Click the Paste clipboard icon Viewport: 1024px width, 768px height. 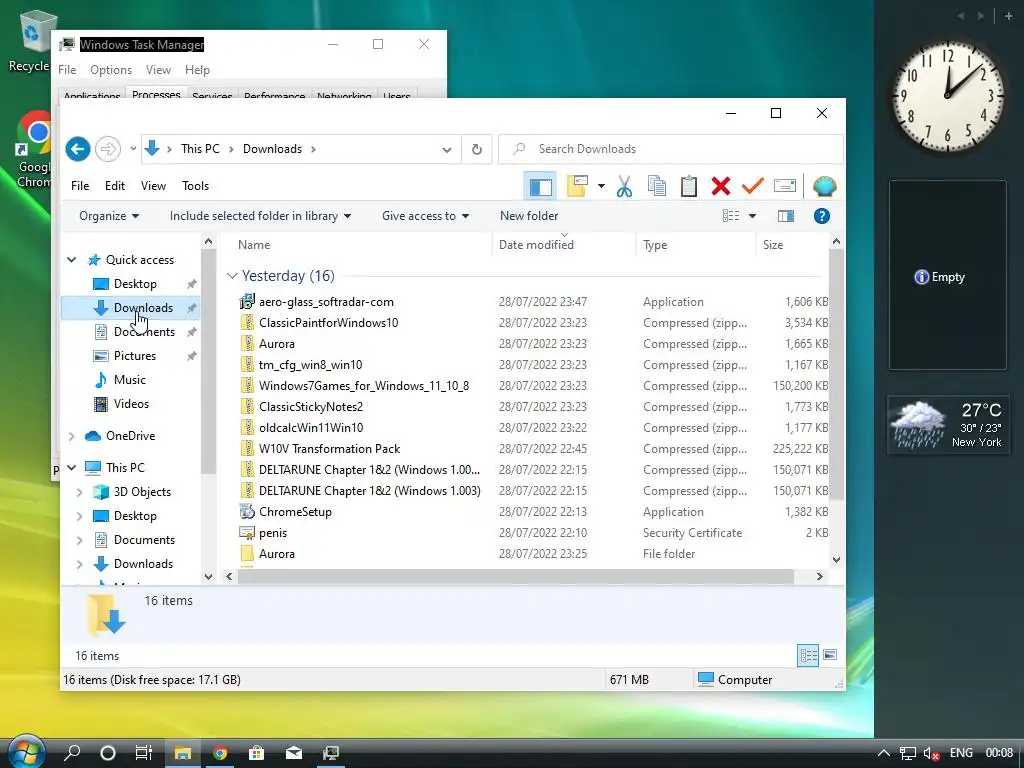click(x=688, y=187)
